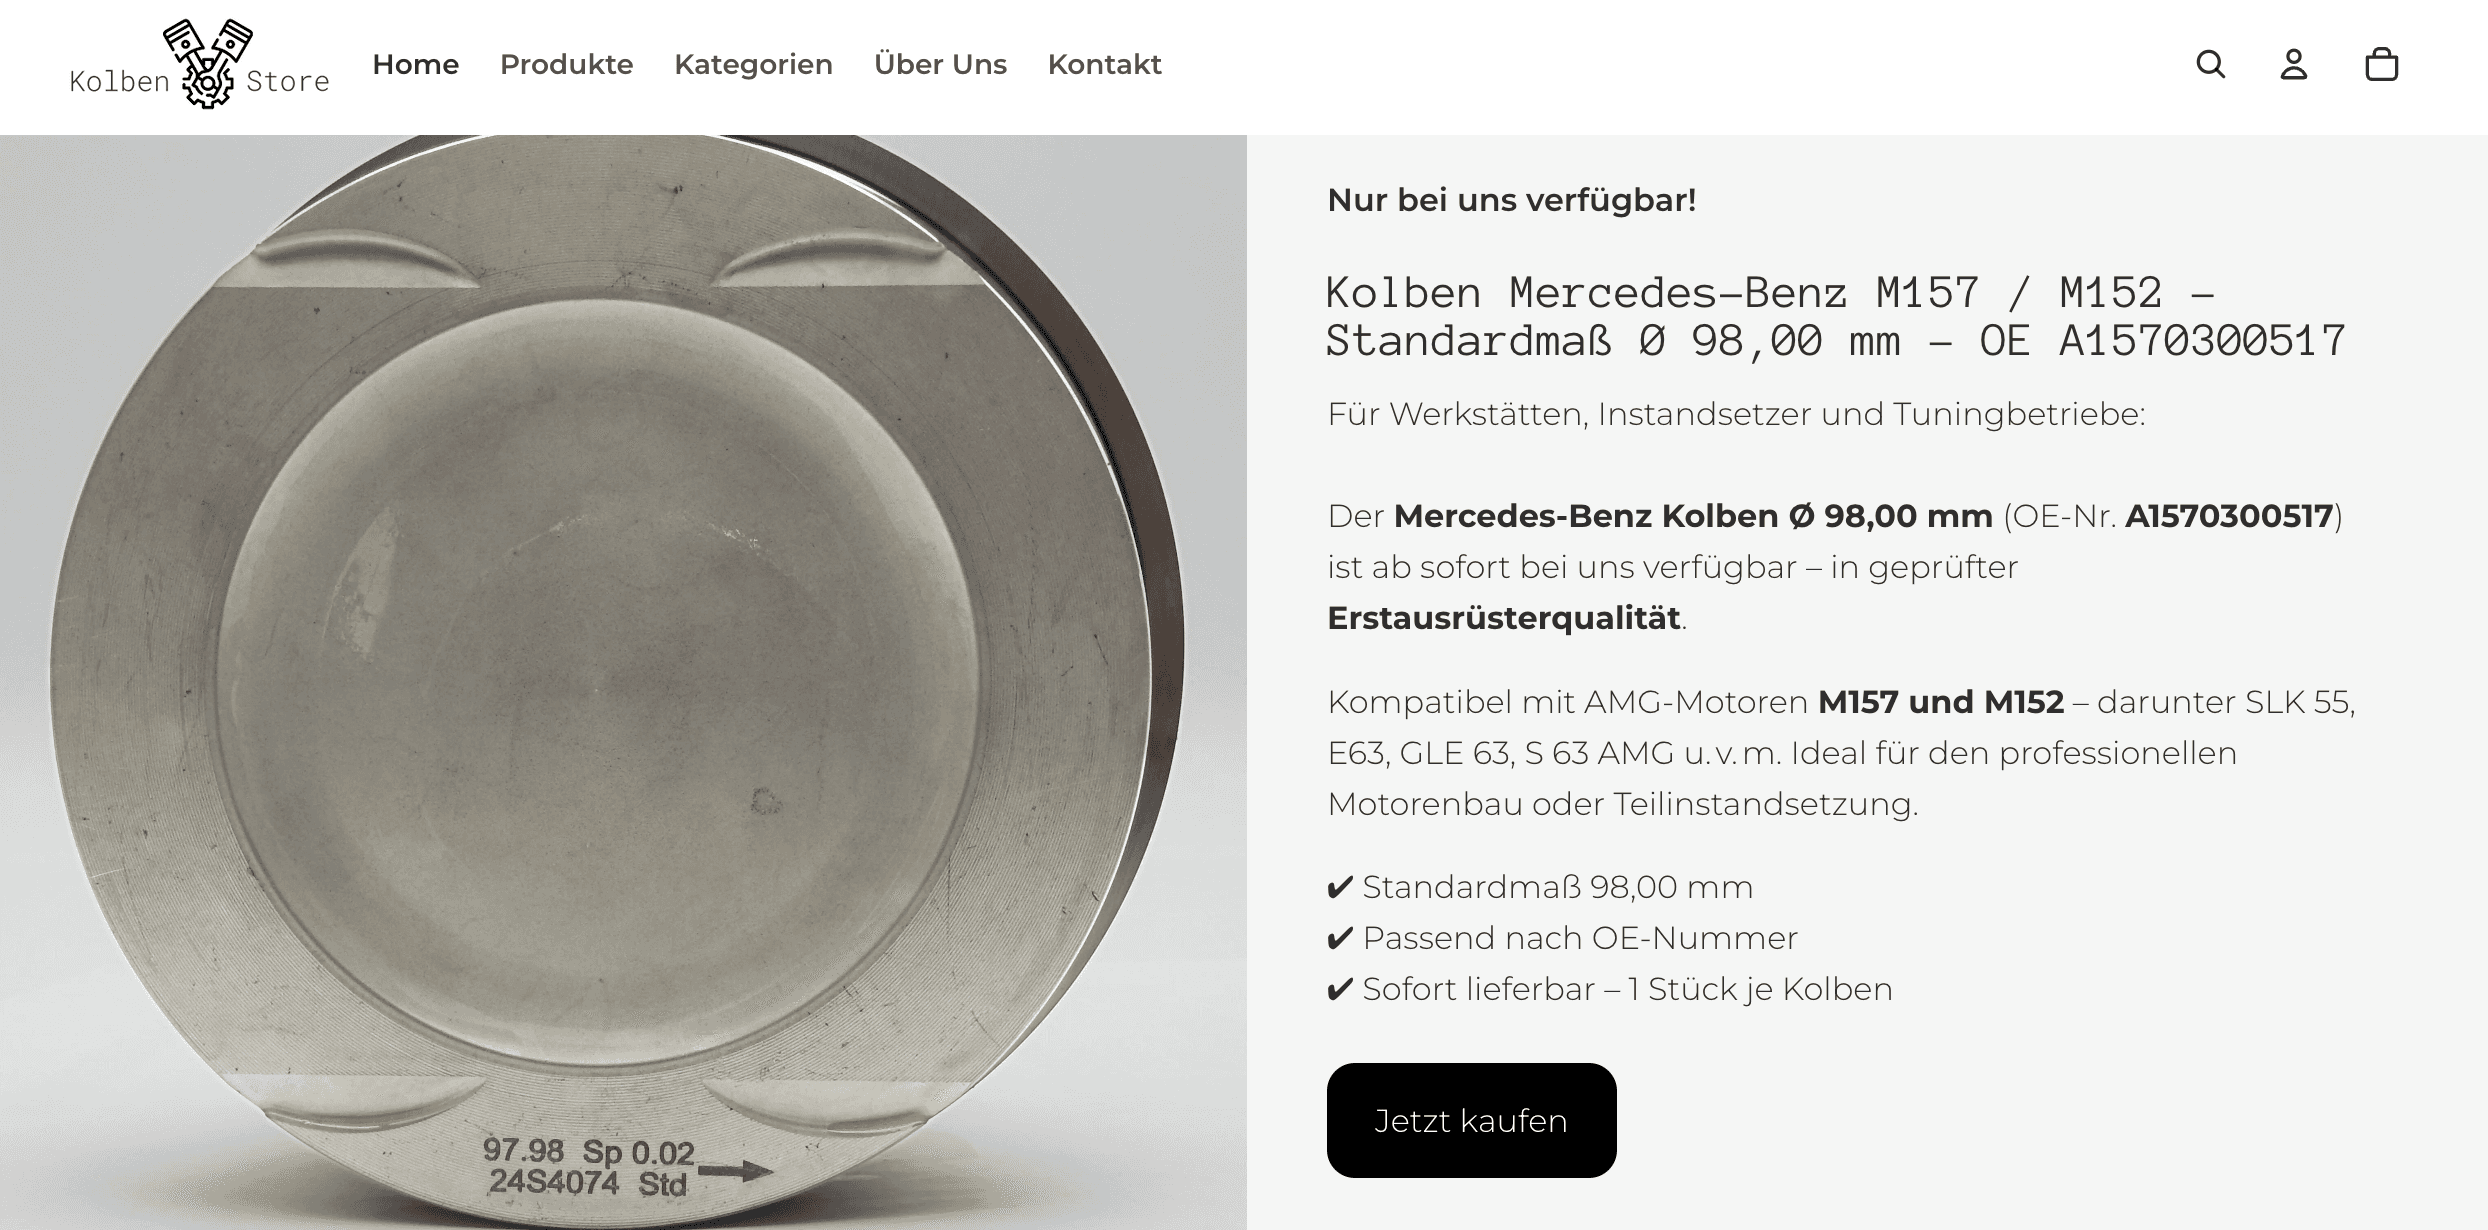The height and width of the screenshot is (1230, 2488).
Task: Open the Kontakt page link
Action: pos(1105,65)
